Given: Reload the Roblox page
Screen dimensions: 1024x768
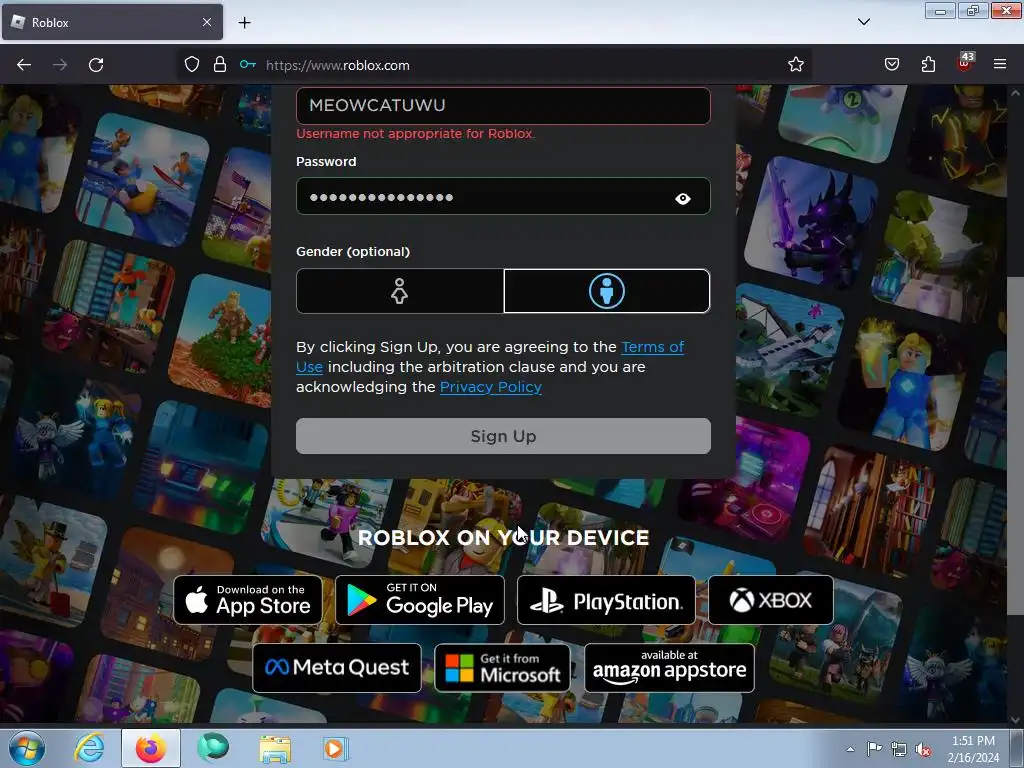Looking at the screenshot, I should pyautogui.click(x=96, y=65).
